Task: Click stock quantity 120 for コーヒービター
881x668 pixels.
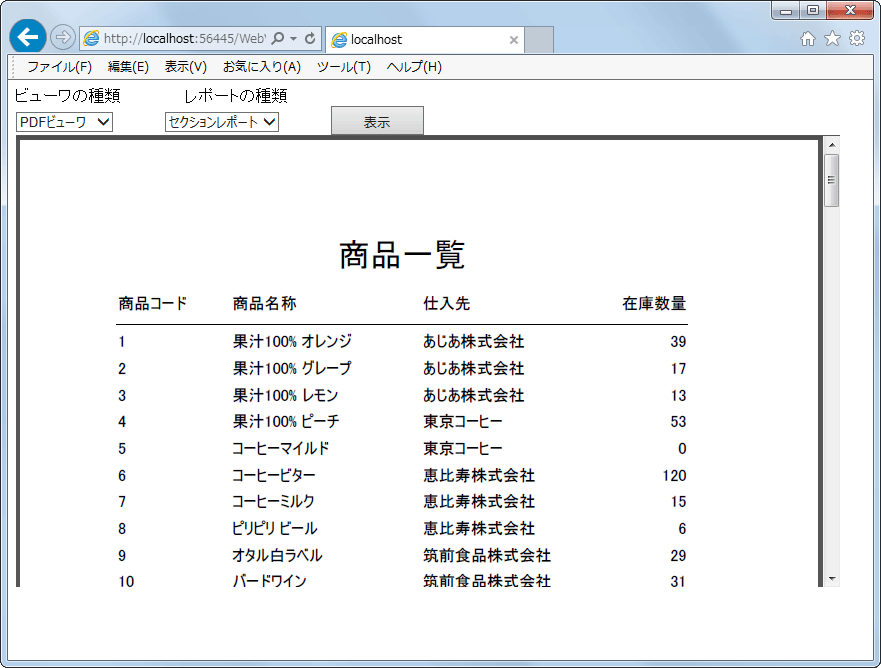Action: tap(674, 475)
